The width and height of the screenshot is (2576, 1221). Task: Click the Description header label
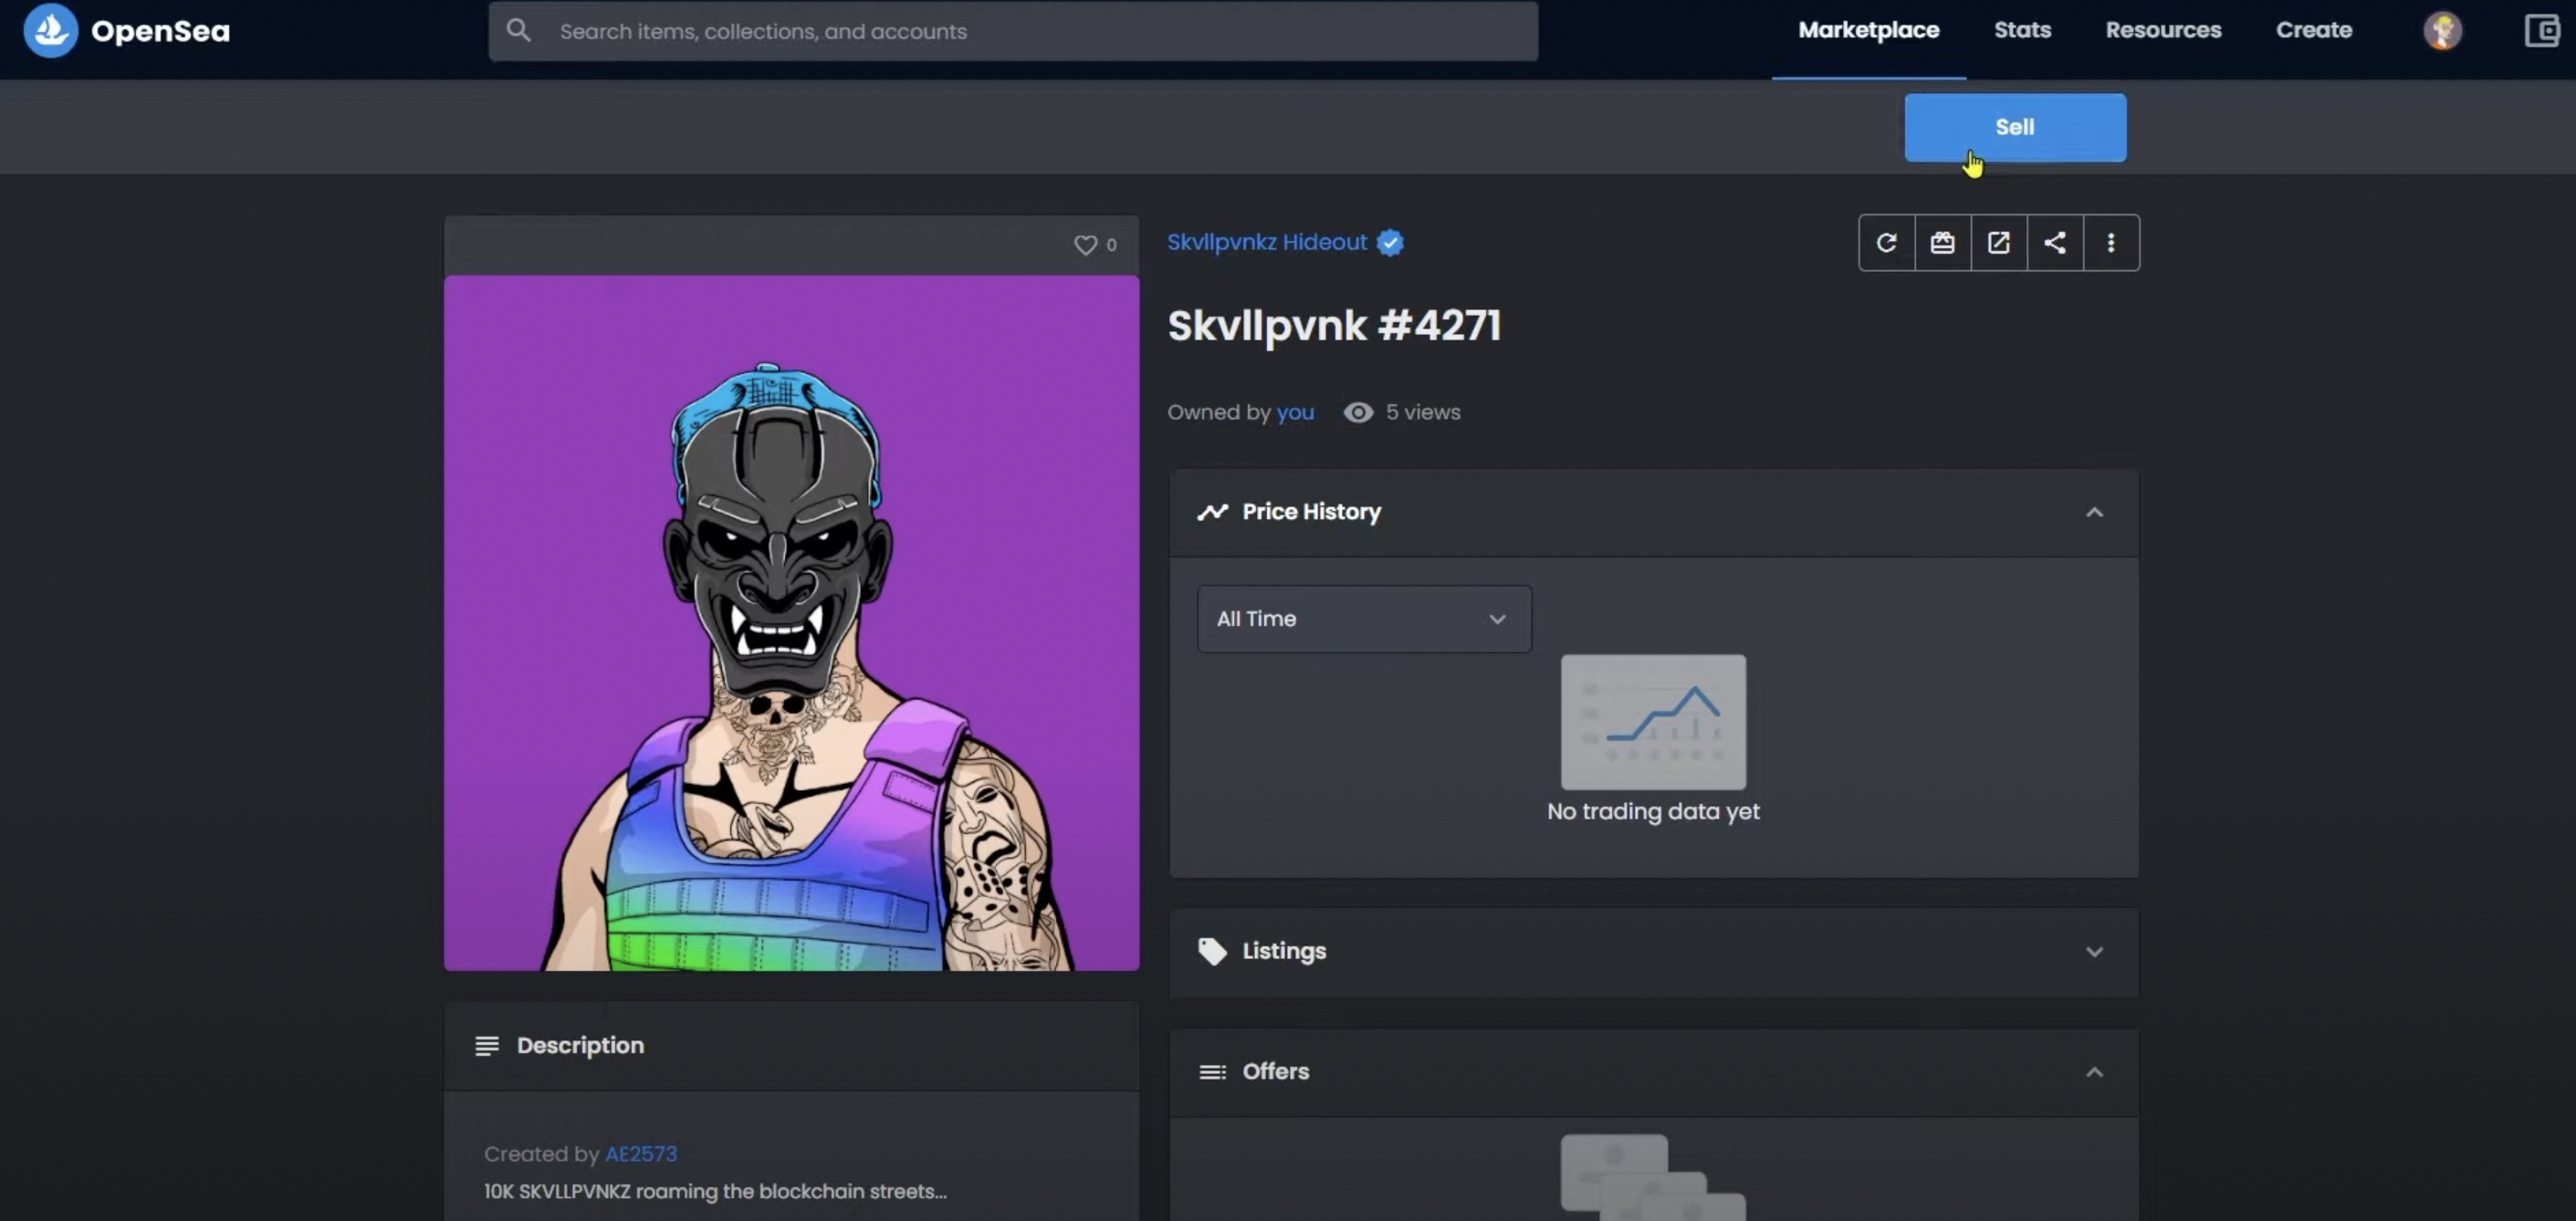pyautogui.click(x=580, y=1046)
